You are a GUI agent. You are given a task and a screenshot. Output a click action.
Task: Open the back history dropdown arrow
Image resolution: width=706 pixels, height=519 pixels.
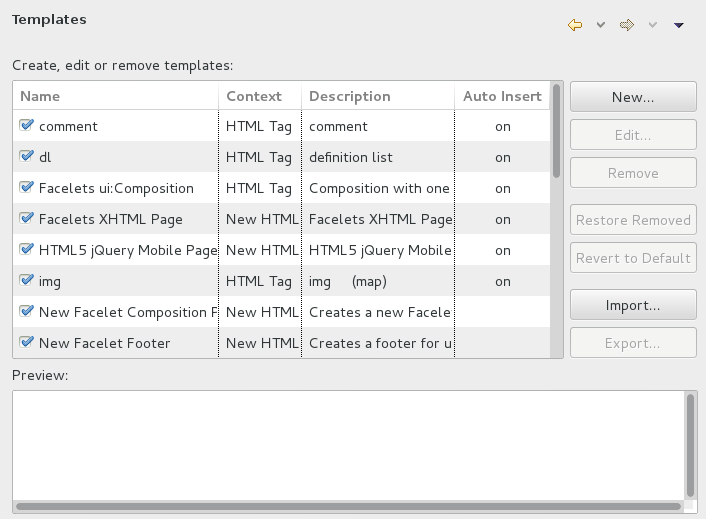(601, 25)
